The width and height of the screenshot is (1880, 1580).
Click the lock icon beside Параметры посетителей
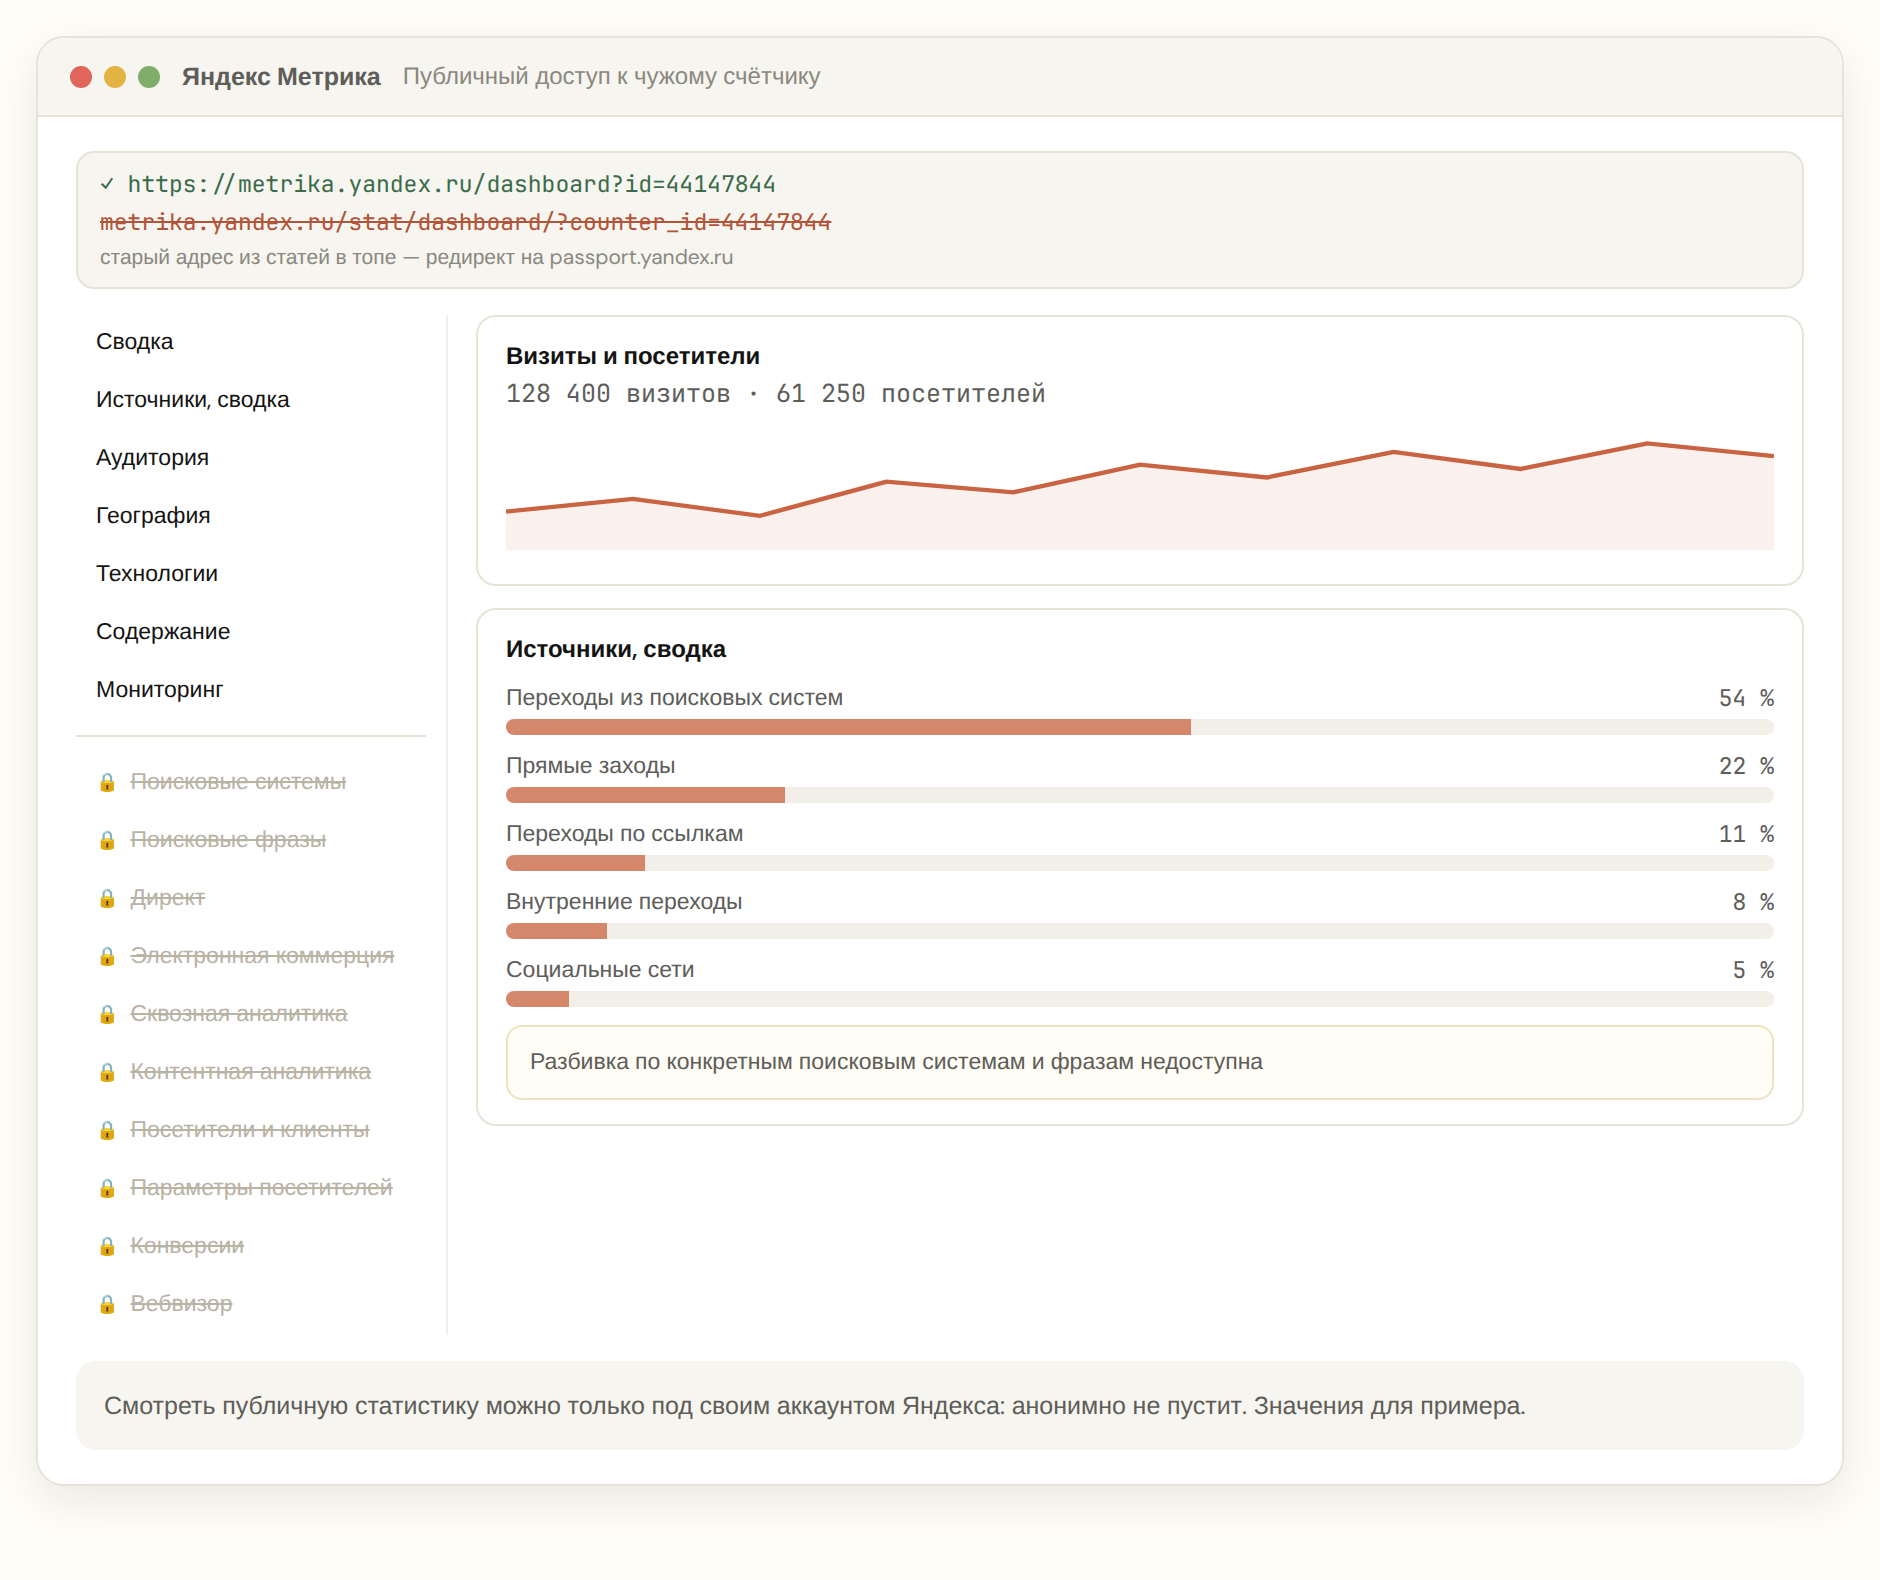[107, 1188]
